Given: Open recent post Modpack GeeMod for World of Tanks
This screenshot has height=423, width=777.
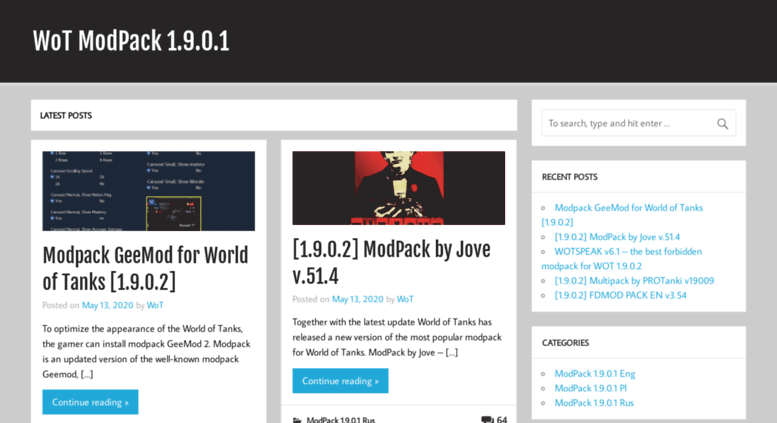Looking at the screenshot, I should pos(622,215).
